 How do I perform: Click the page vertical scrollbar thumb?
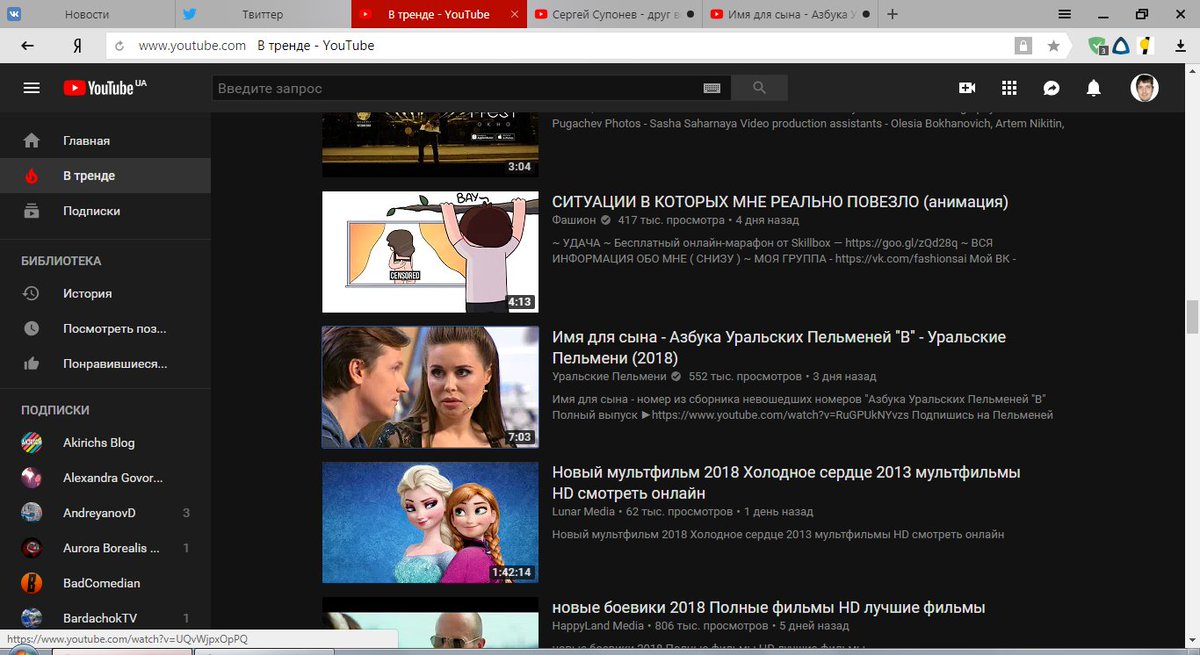point(1192,319)
